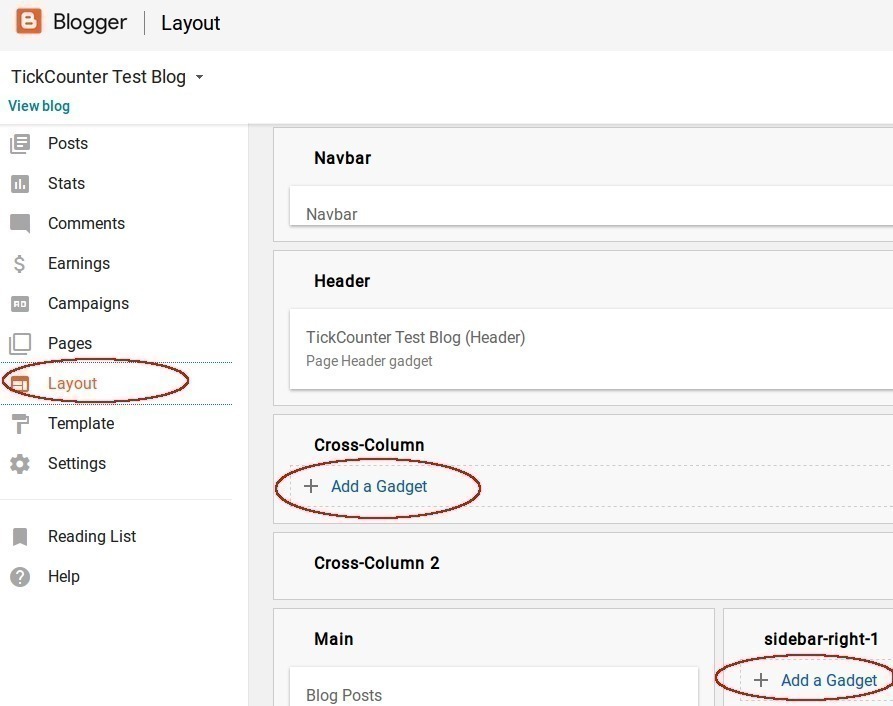Click the Reading List bookmark icon
The height and width of the screenshot is (706, 893).
(x=20, y=537)
